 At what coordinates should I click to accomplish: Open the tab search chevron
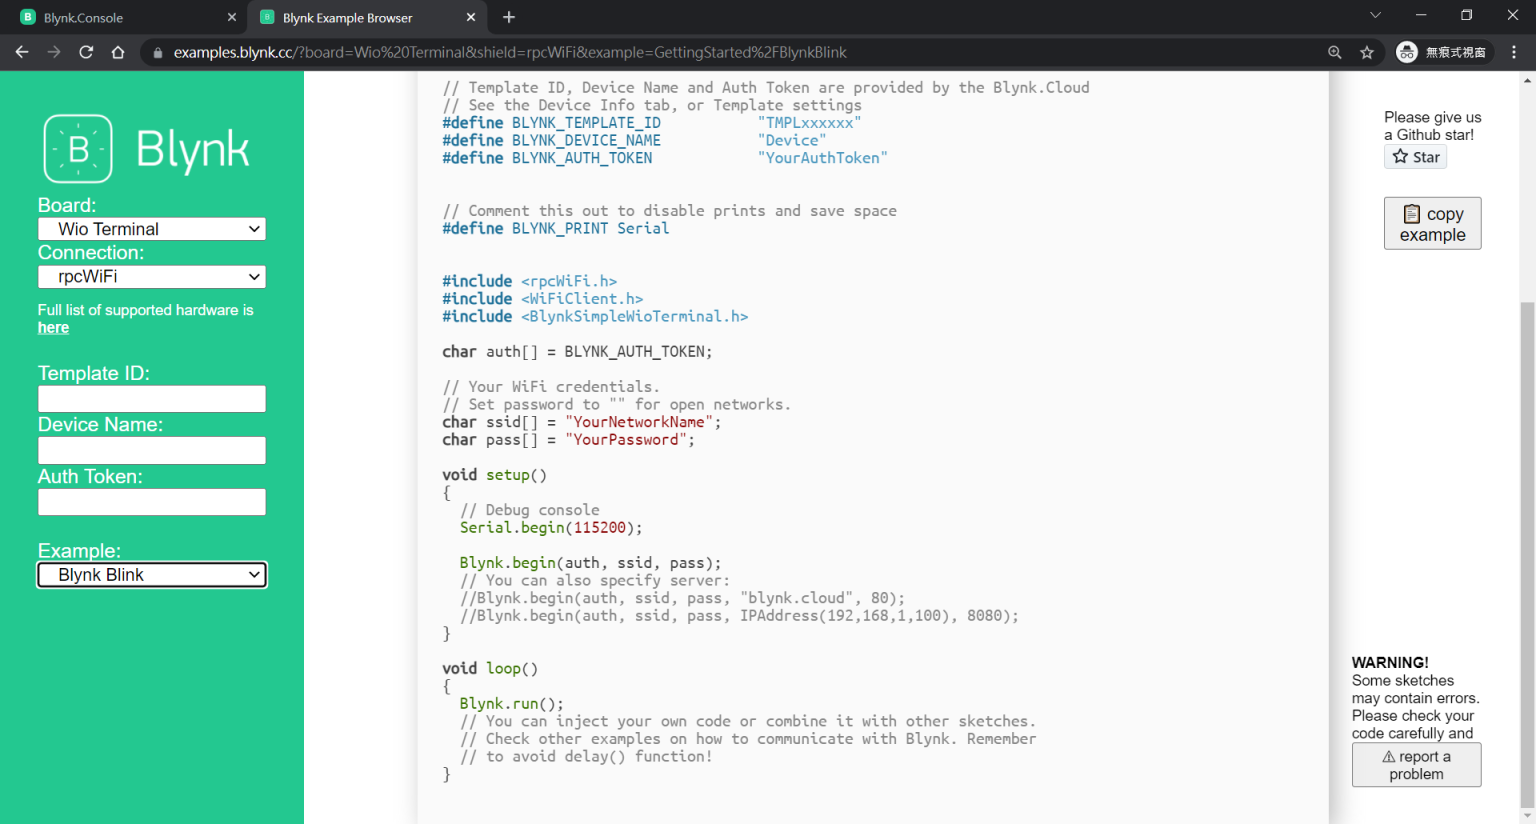pos(1375,15)
